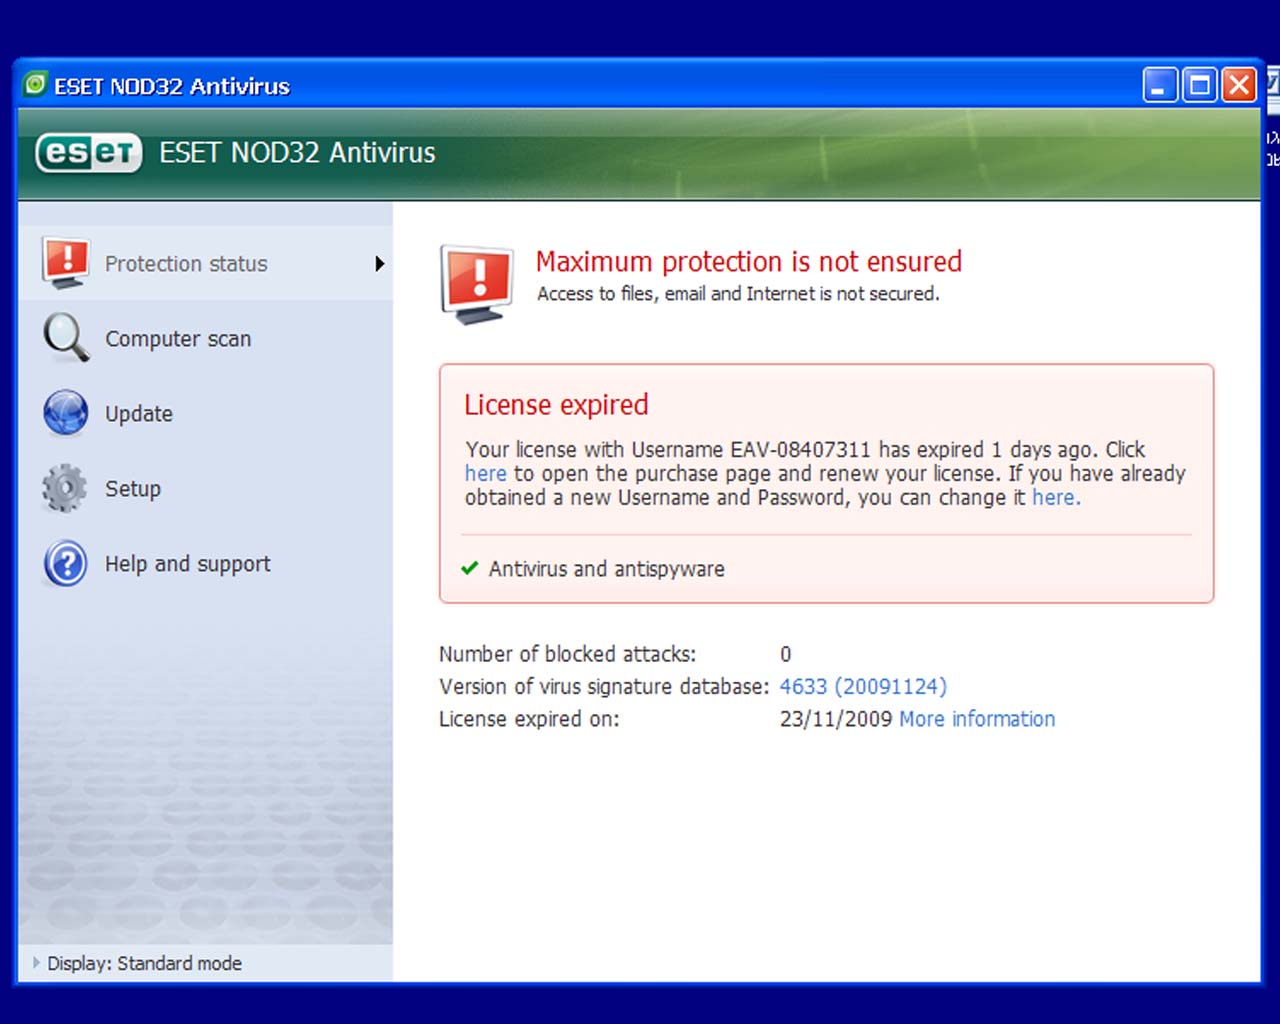Screen dimensions: 1280x1024
Task: Click the Setup gear icon
Action: (x=66, y=488)
